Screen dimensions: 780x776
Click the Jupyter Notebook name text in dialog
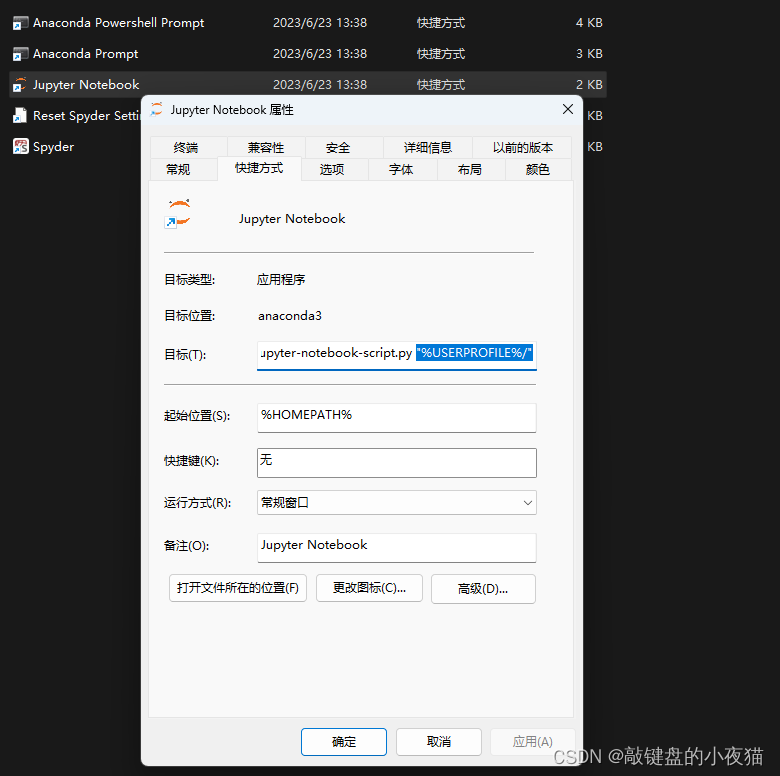click(x=292, y=219)
